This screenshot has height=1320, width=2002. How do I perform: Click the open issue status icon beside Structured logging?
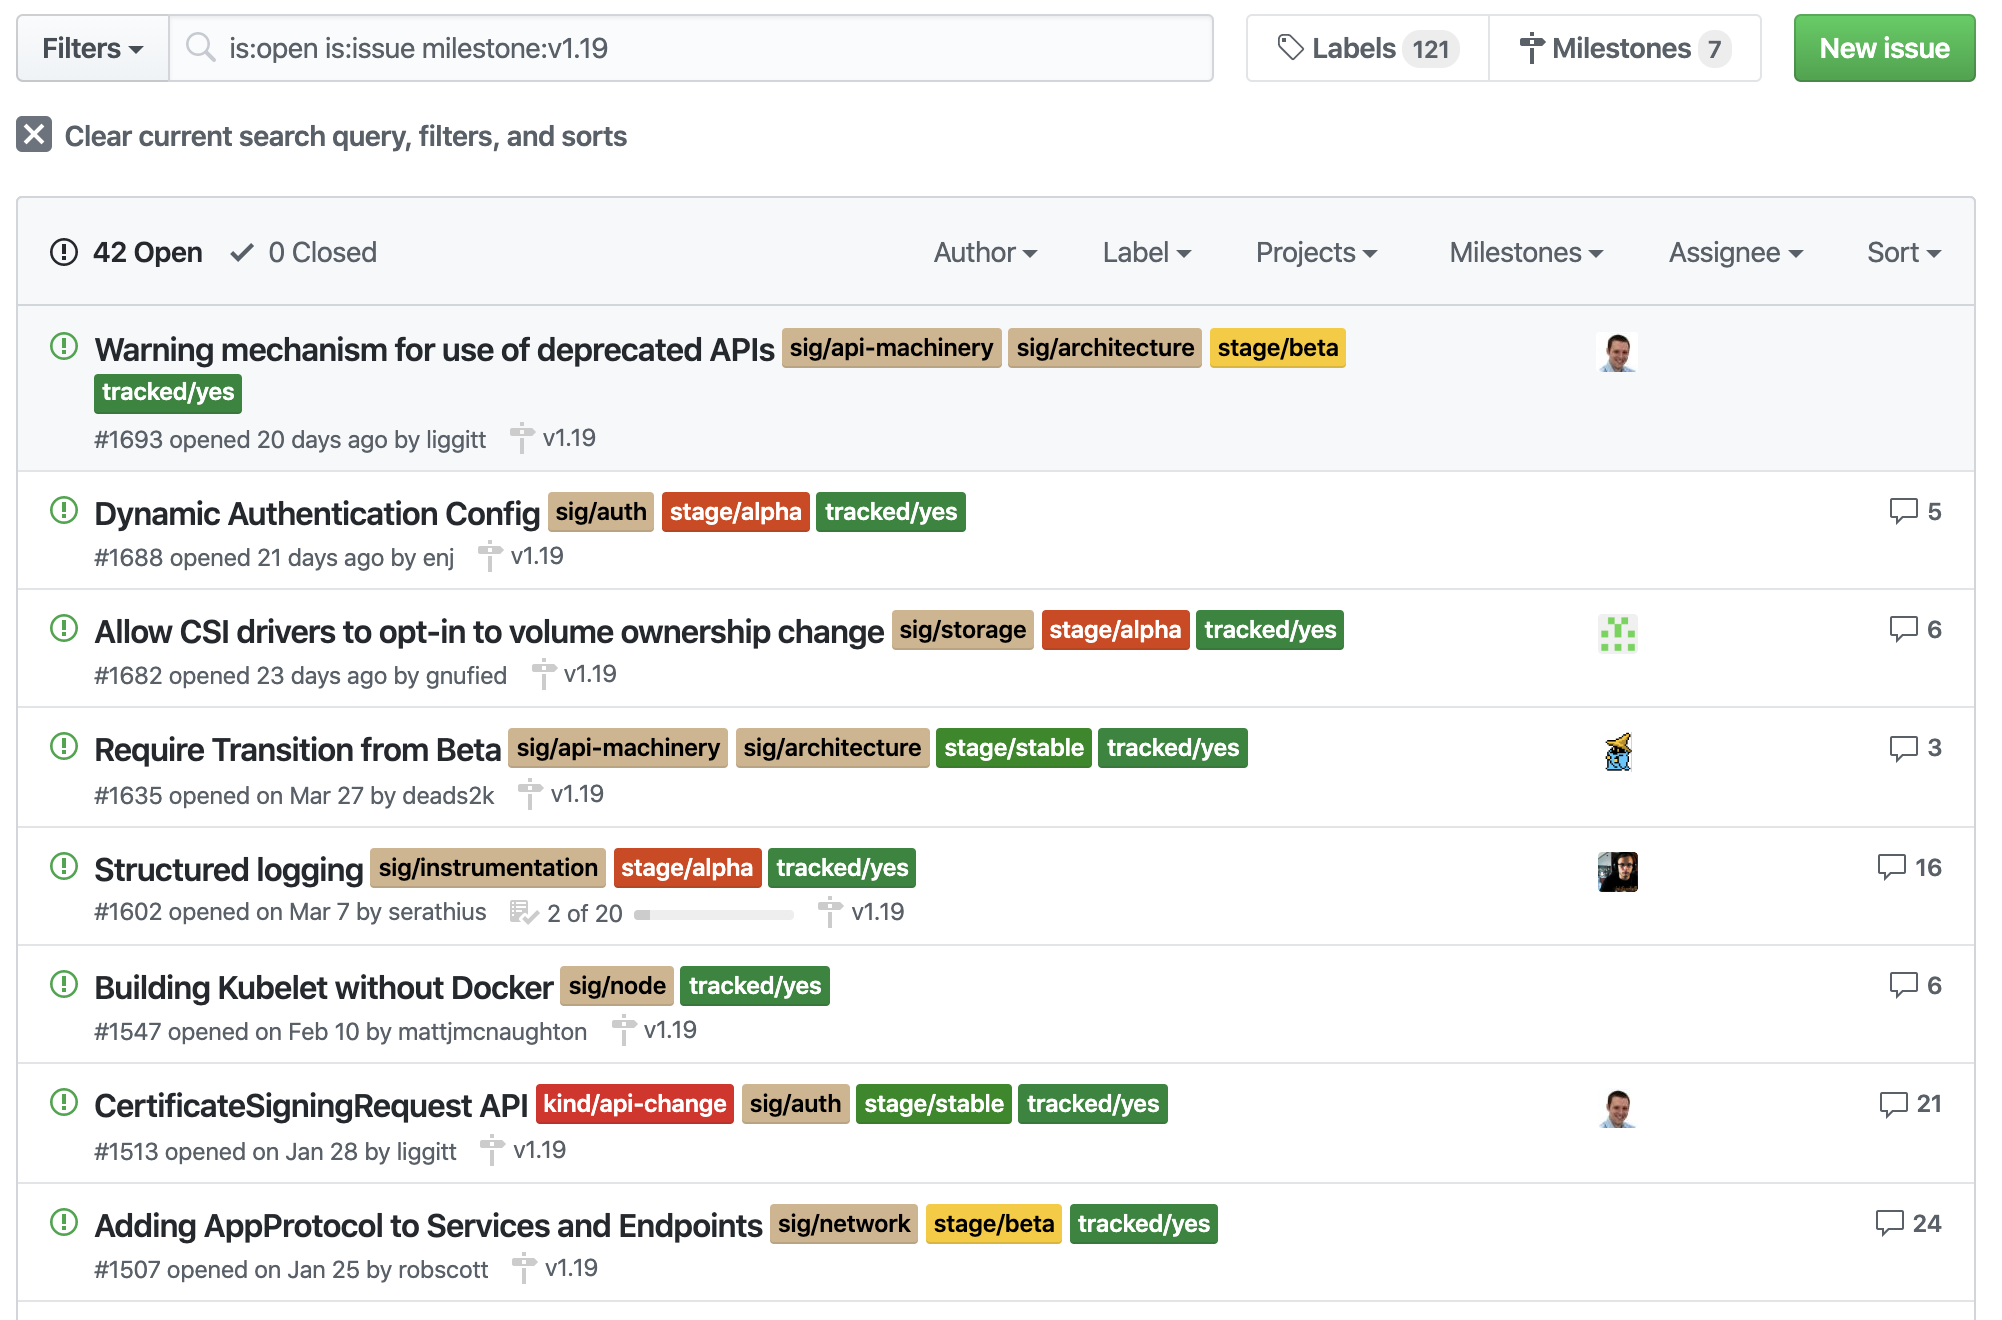click(x=63, y=868)
